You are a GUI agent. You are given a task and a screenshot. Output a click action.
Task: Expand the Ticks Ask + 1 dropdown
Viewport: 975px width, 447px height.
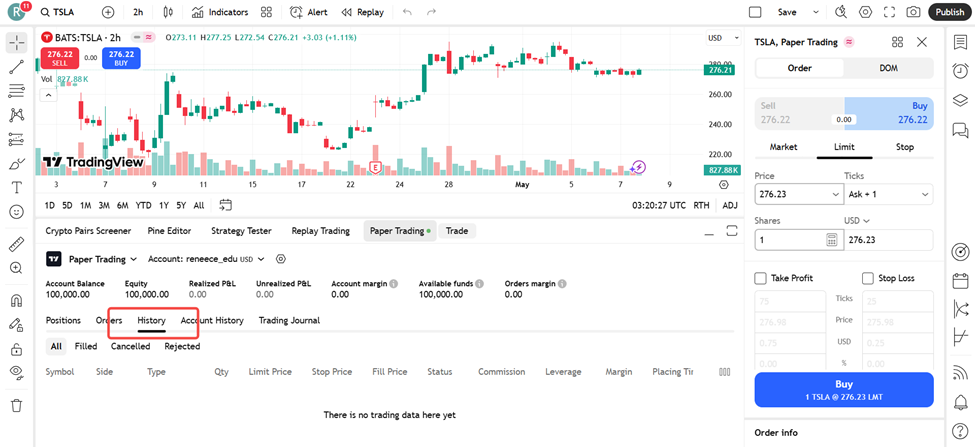click(888, 194)
